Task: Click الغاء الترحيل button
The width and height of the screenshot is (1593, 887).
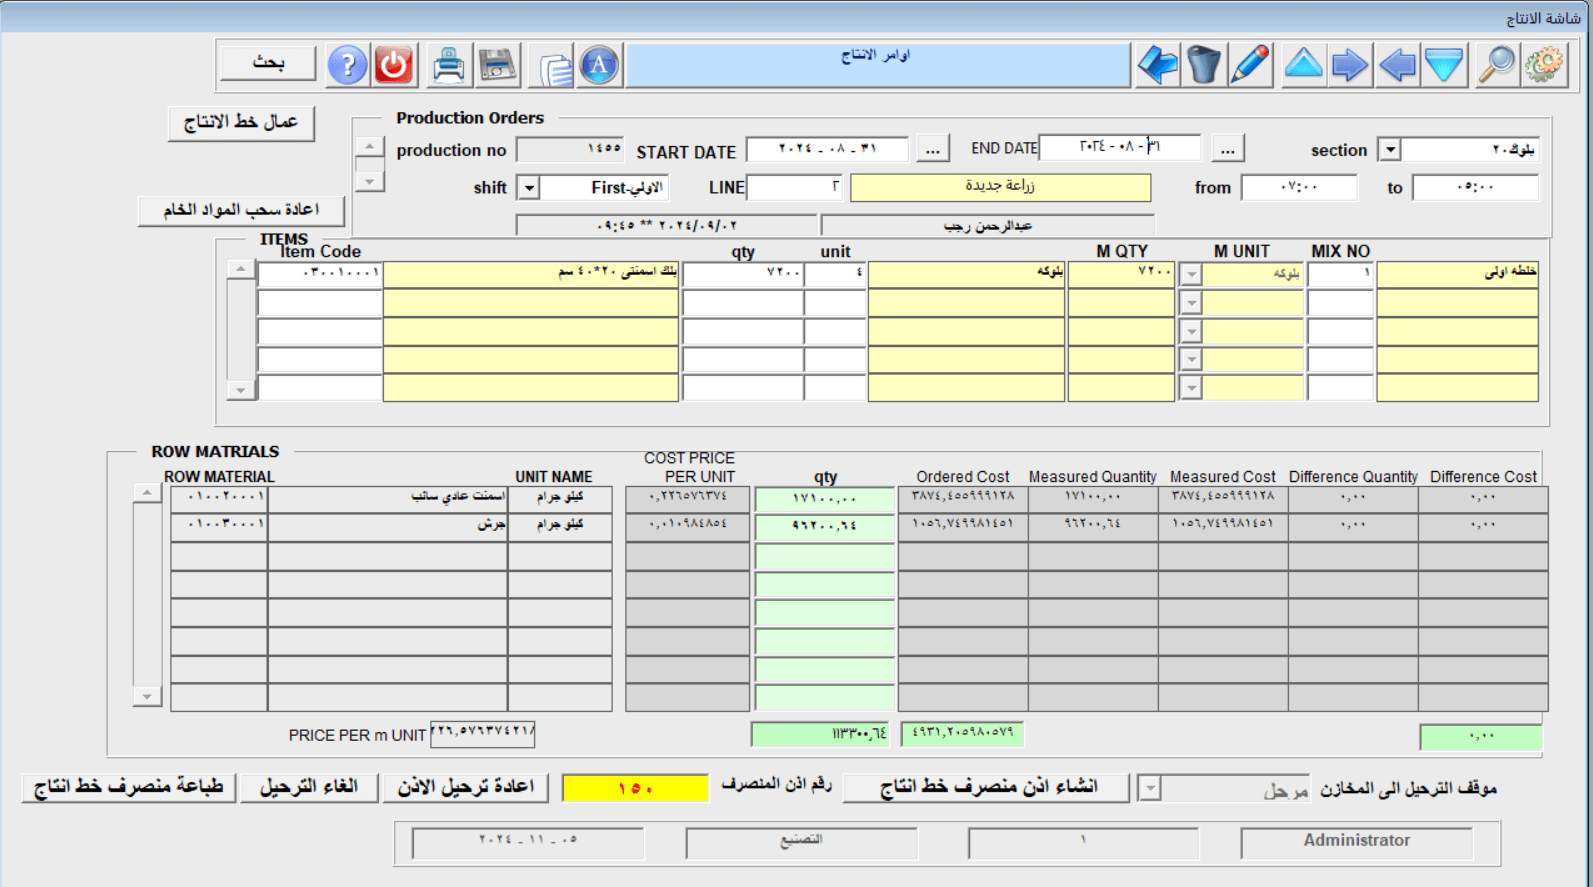Action: click(309, 787)
